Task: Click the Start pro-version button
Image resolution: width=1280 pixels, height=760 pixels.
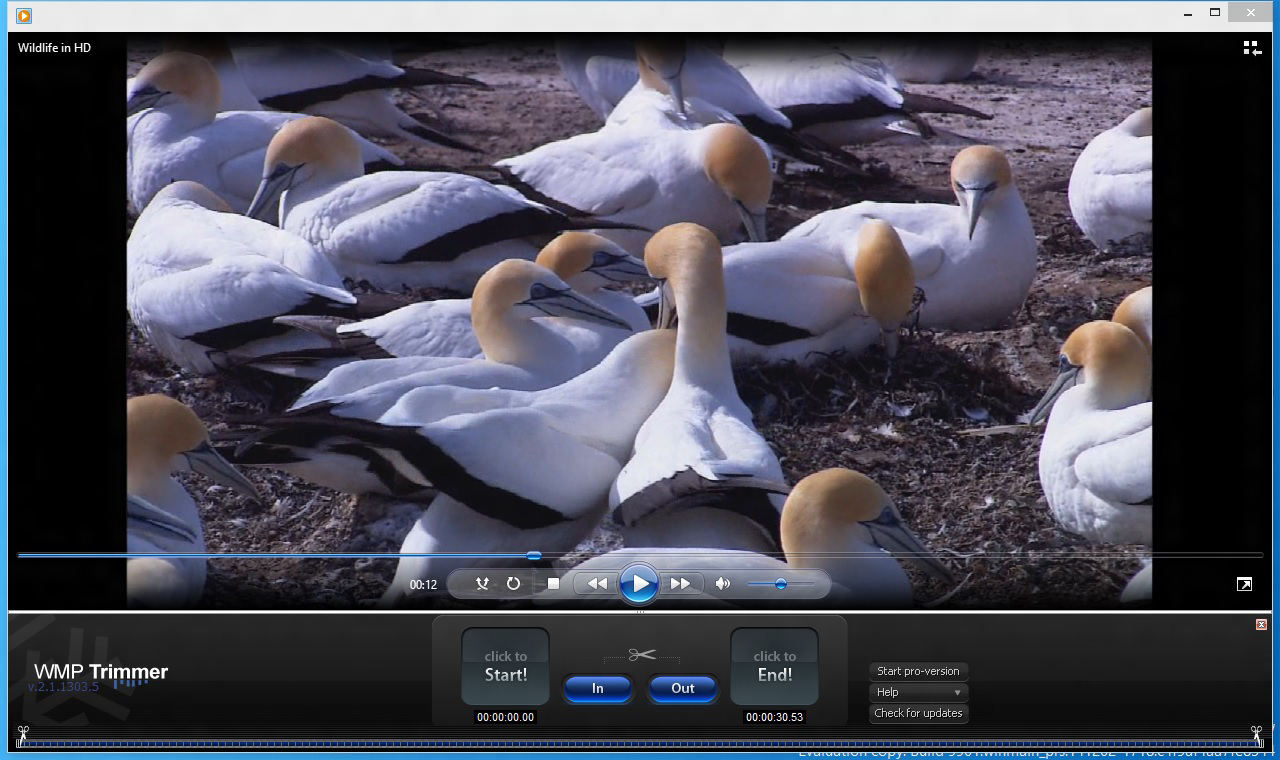Action: 918,671
